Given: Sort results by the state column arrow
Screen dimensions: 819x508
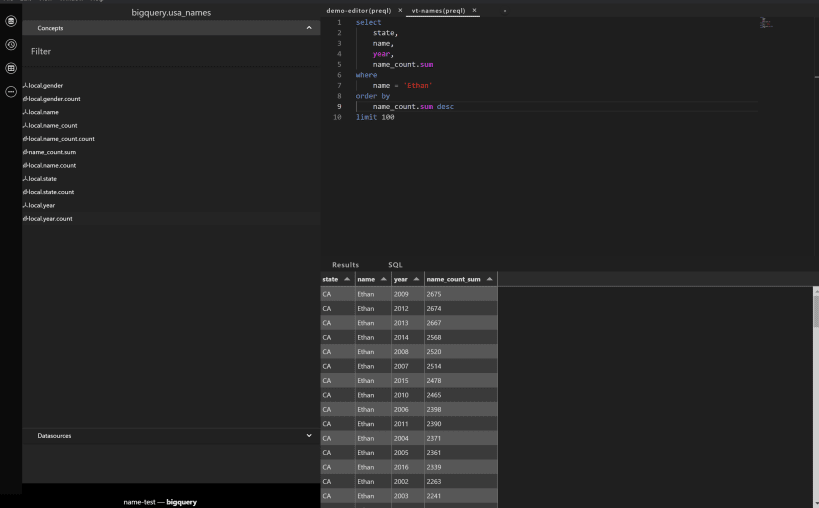Looking at the screenshot, I should click(x=347, y=279).
